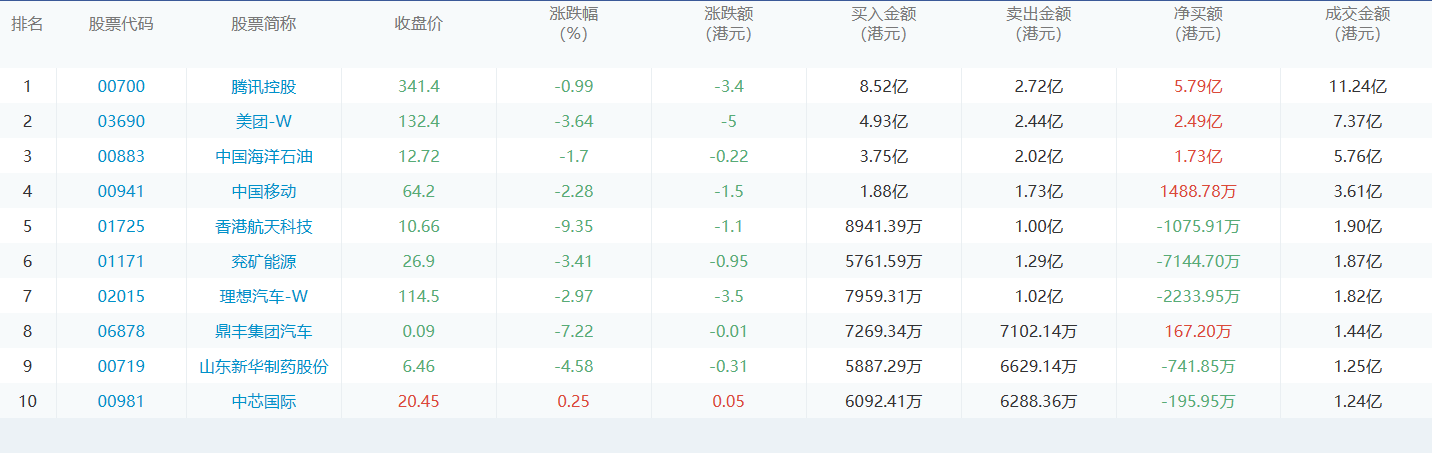
Task: Go to 兖矿能源 stock page
Action: click(x=264, y=262)
